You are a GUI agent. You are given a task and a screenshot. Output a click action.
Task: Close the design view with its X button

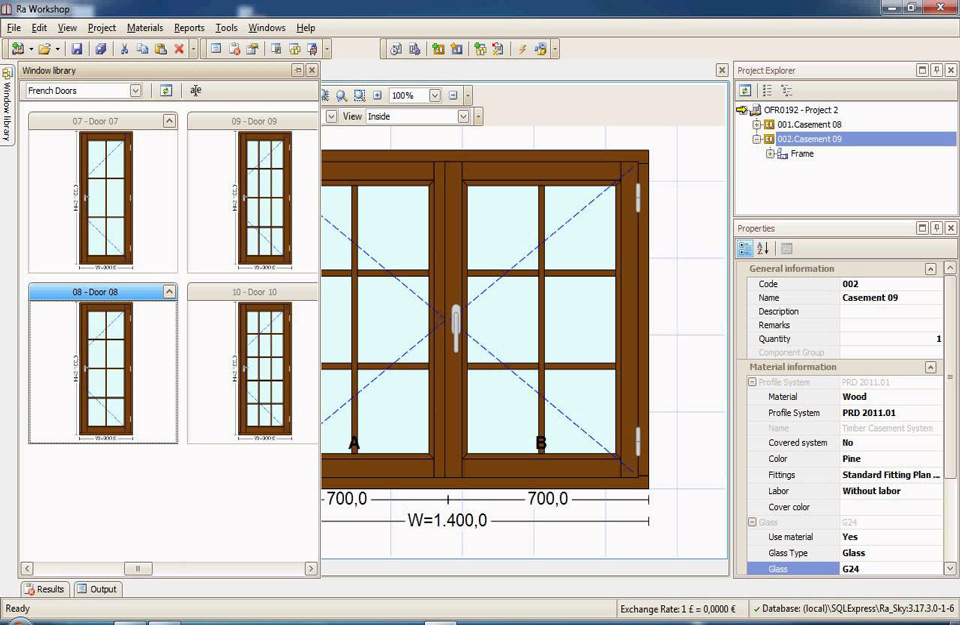(722, 70)
